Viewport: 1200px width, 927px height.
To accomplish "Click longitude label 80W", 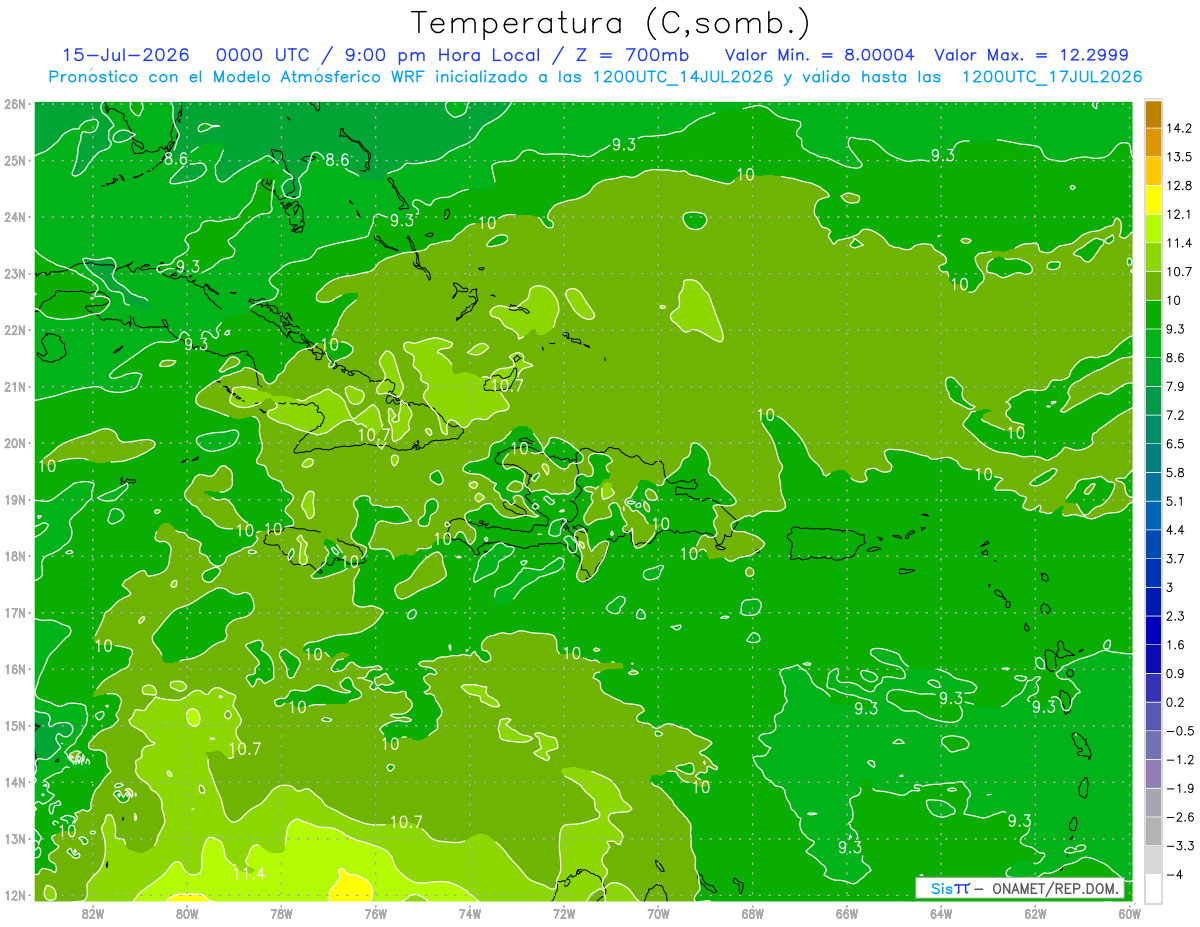I will (x=186, y=912).
